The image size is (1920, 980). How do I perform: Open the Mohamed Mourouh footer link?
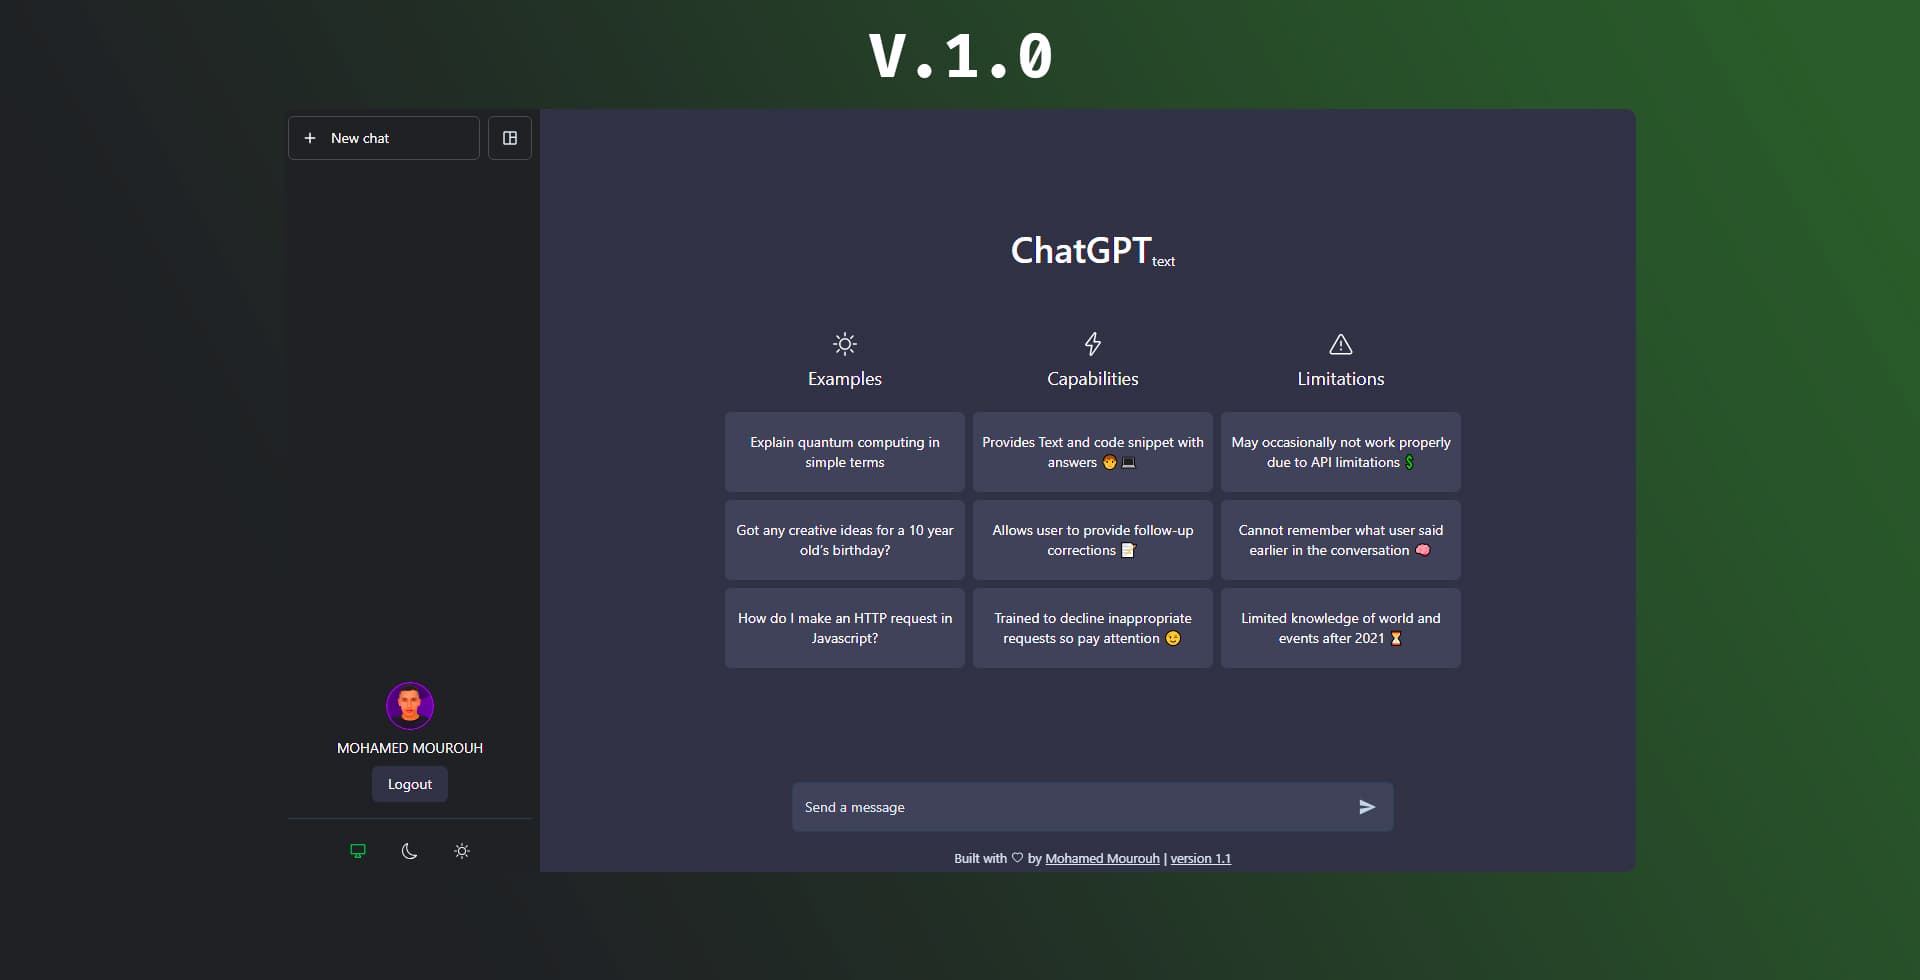[x=1102, y=858]
